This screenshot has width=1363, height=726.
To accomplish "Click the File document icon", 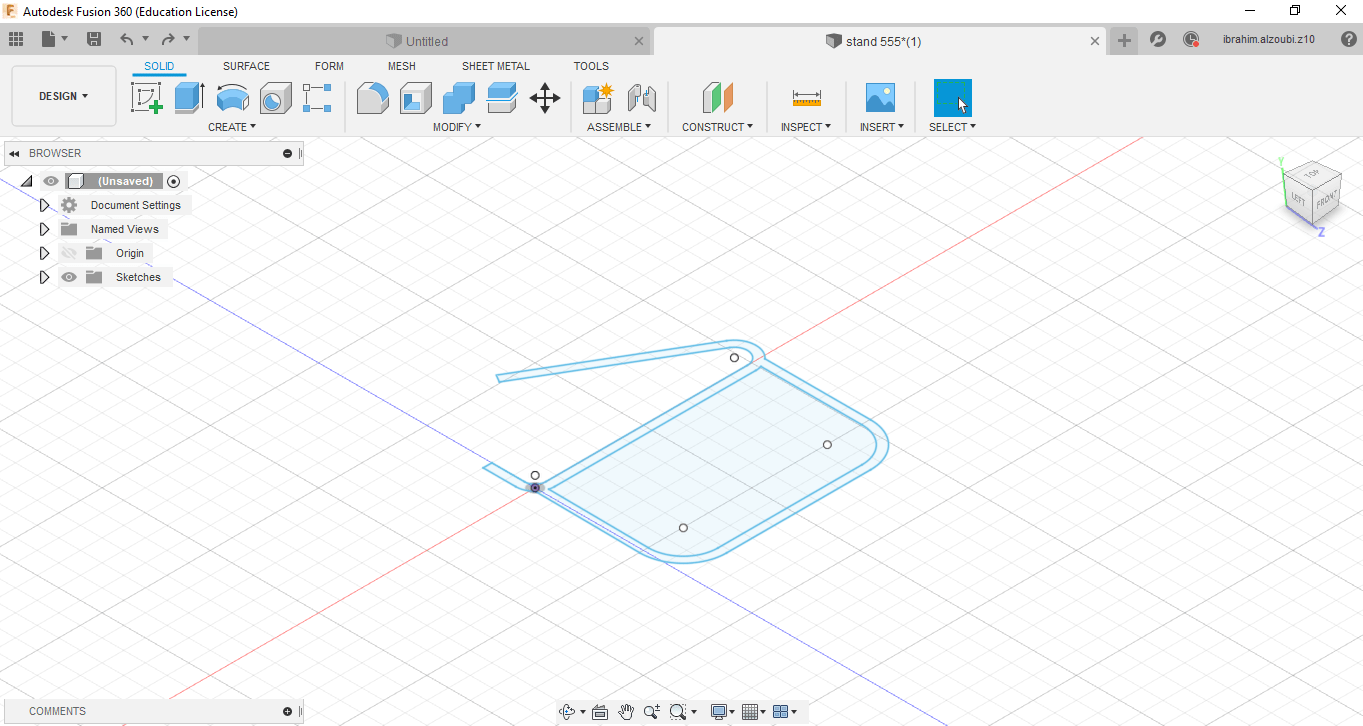I will [48, 39].
